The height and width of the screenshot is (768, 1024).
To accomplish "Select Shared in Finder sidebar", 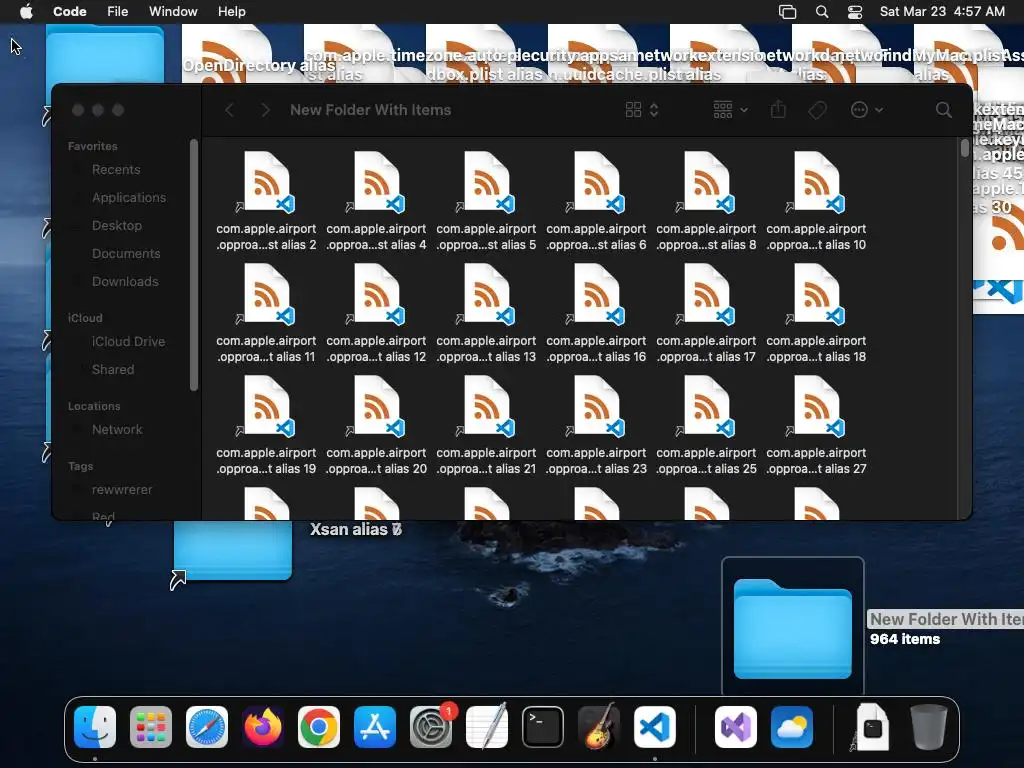I will pyautogui.click(x=112, y=370).
